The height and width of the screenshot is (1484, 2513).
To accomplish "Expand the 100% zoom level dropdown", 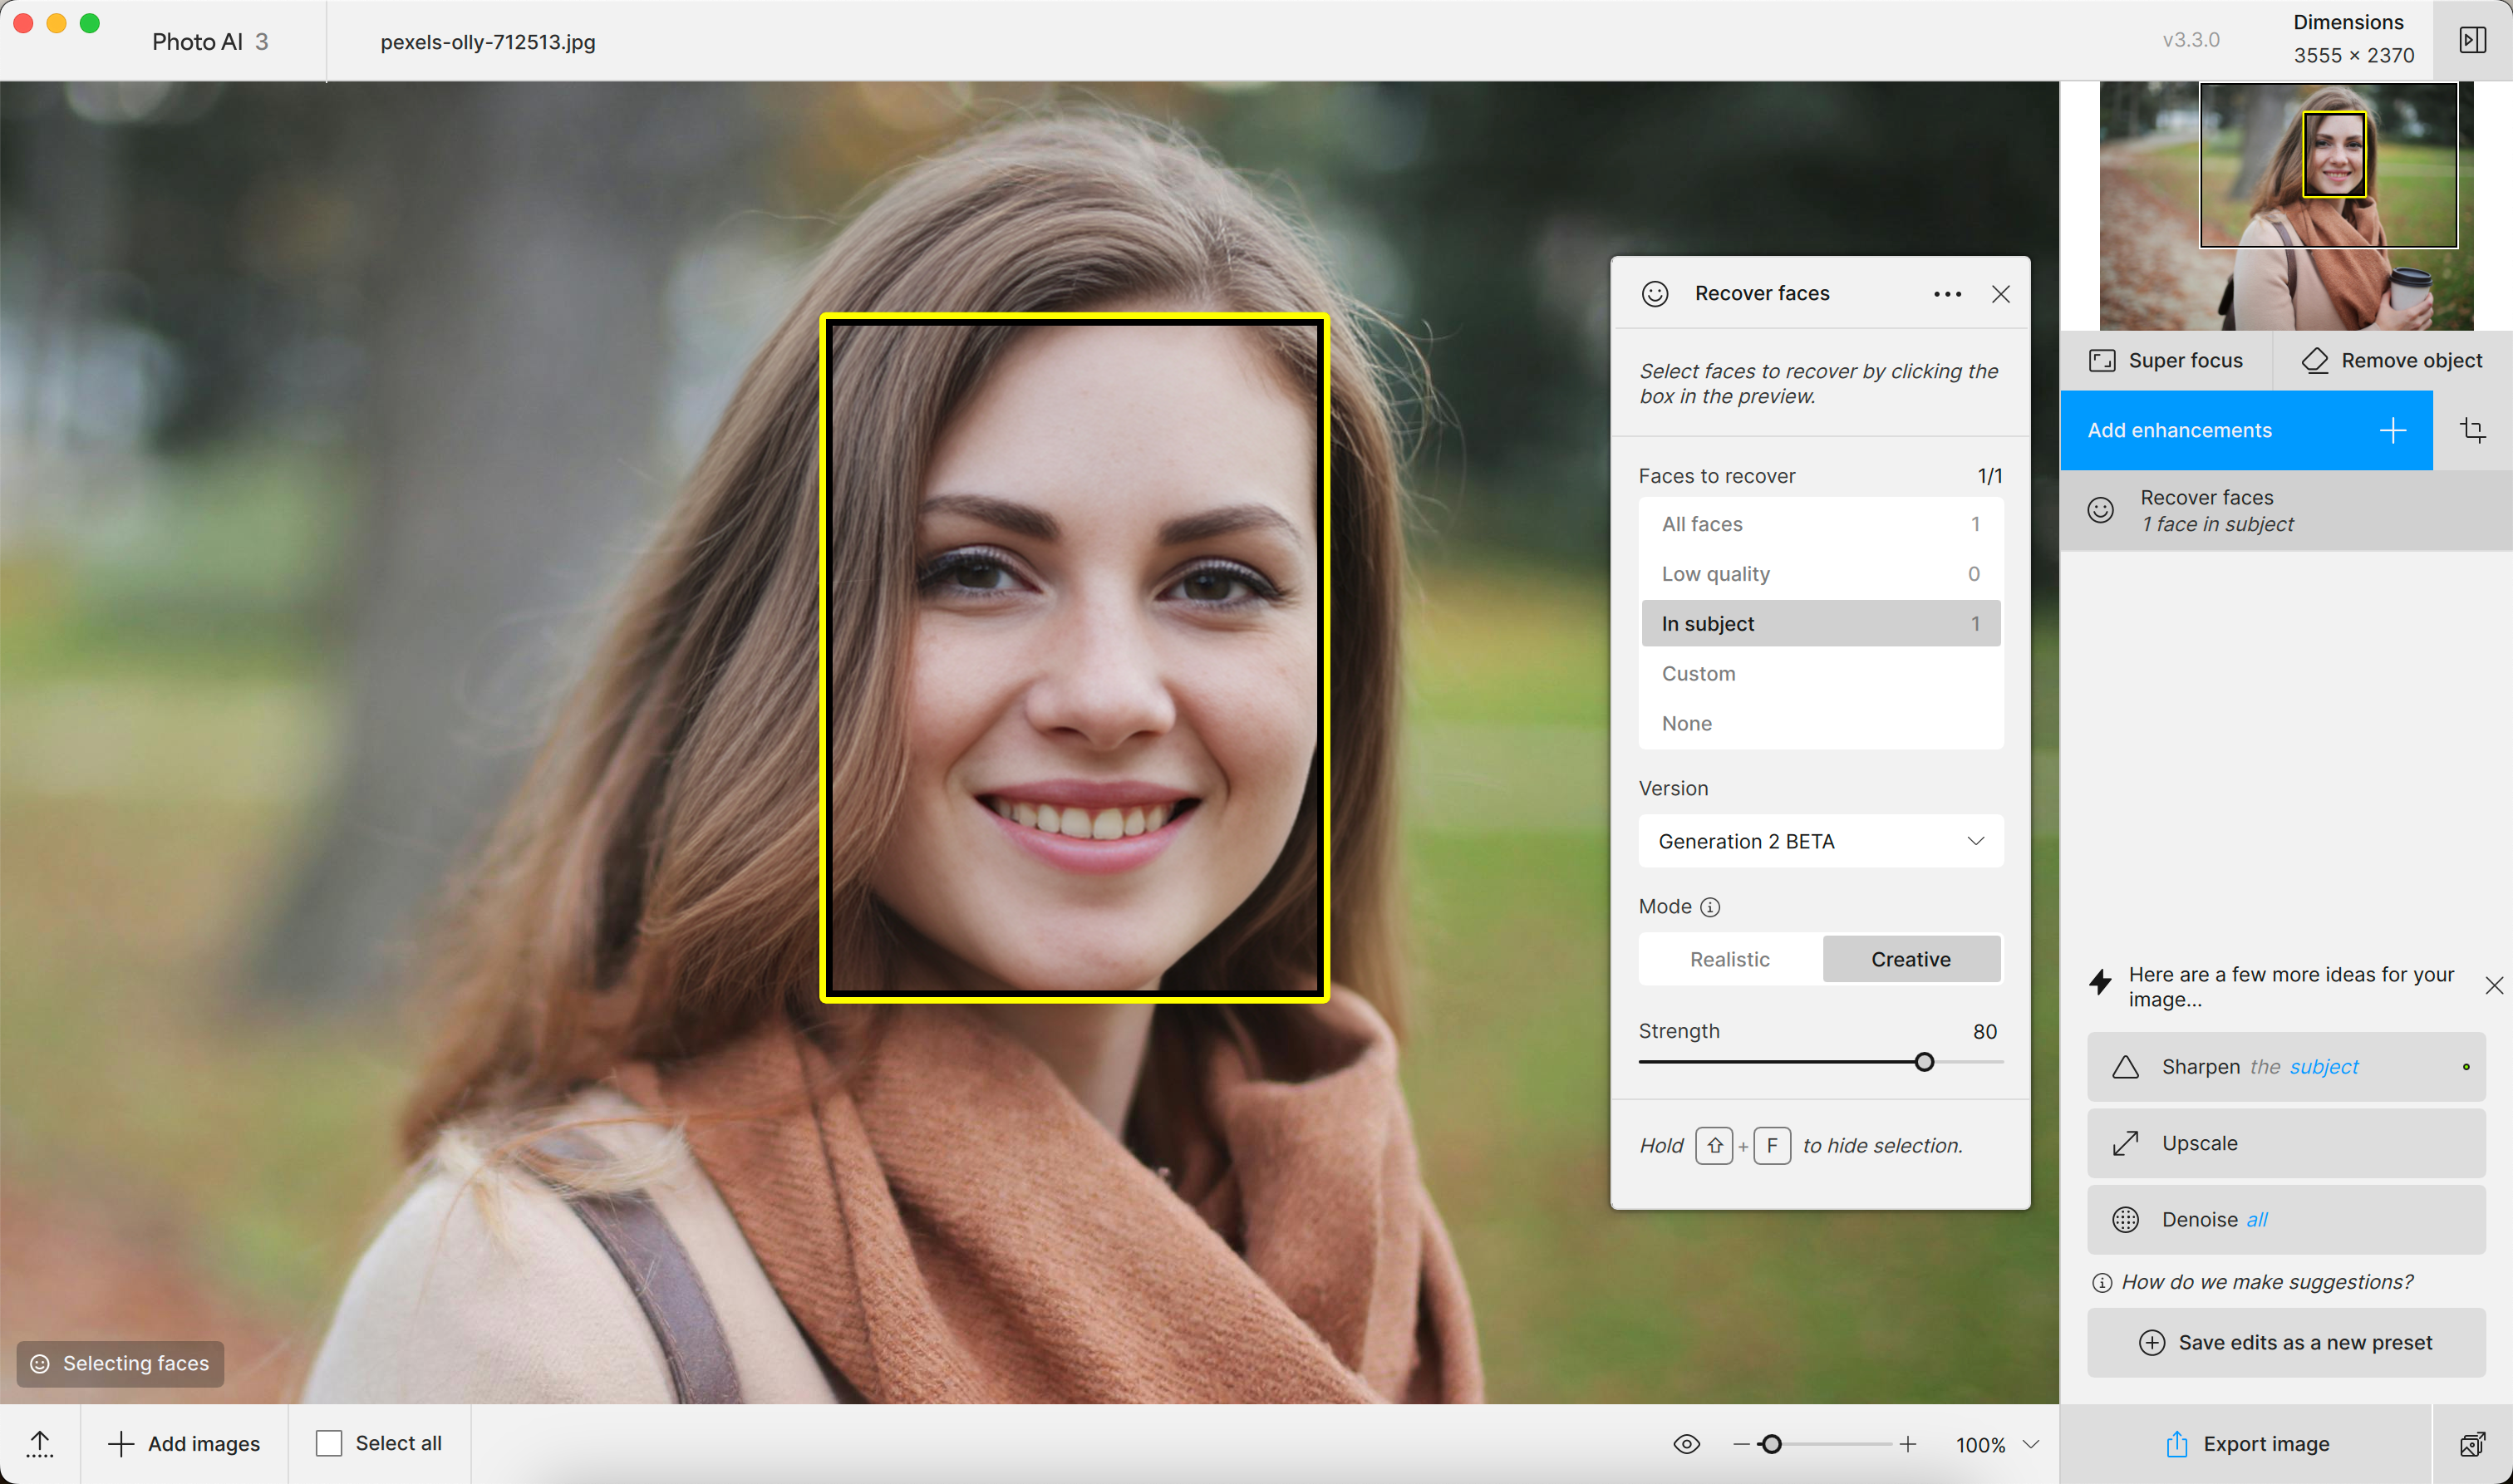I will [2031, 1444].
